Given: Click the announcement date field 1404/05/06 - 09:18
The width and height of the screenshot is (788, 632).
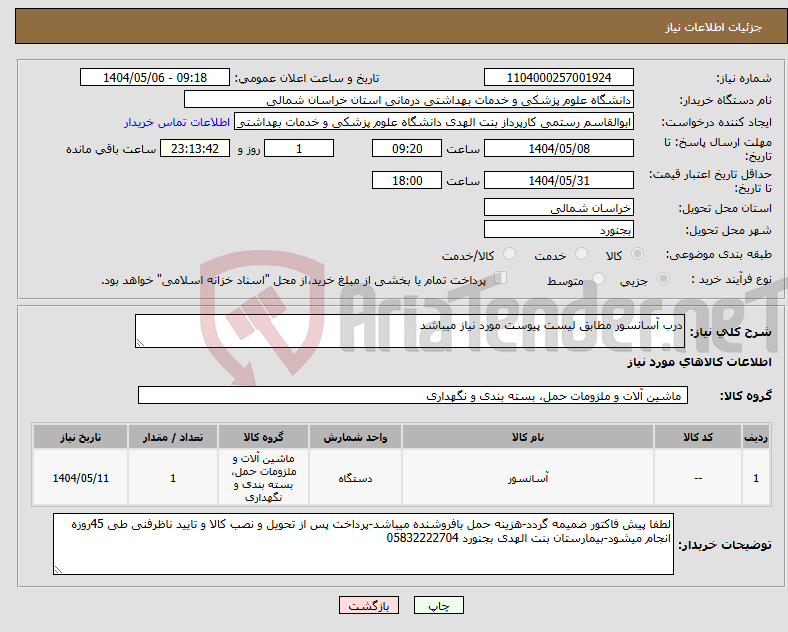Looking at the screenshot, I should click(155, 77).
